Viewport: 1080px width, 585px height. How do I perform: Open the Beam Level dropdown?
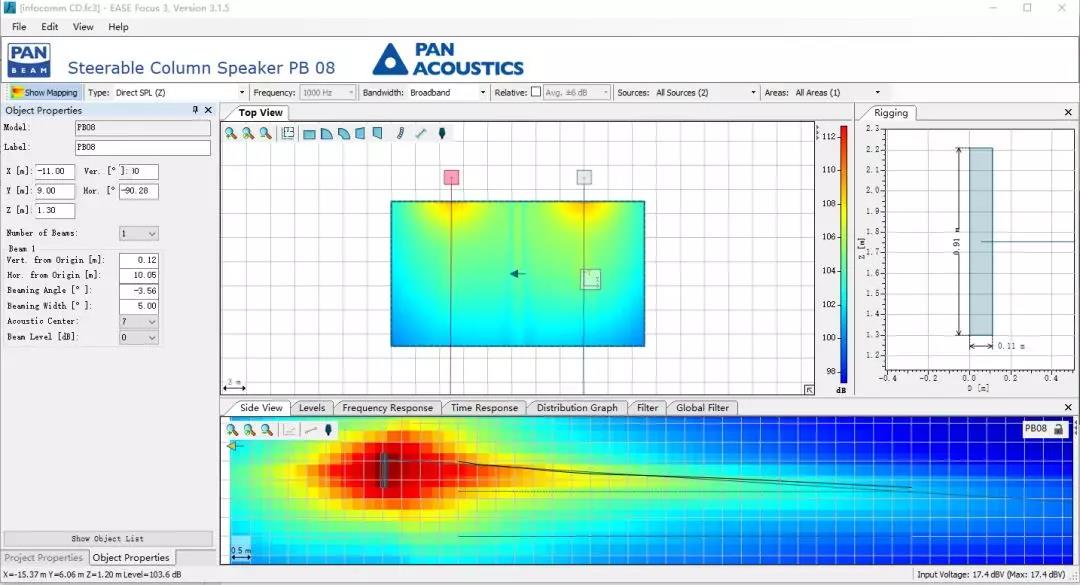(138, 338)
